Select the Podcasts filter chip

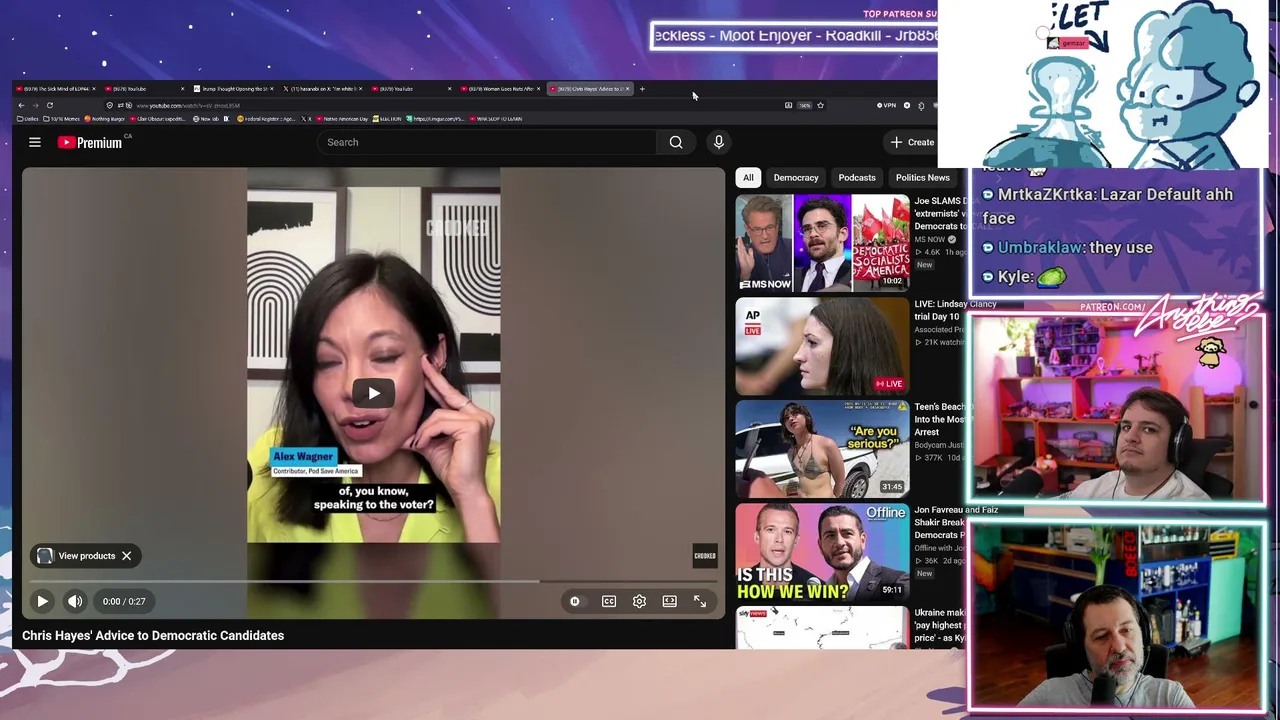click(x=857, y=178)
